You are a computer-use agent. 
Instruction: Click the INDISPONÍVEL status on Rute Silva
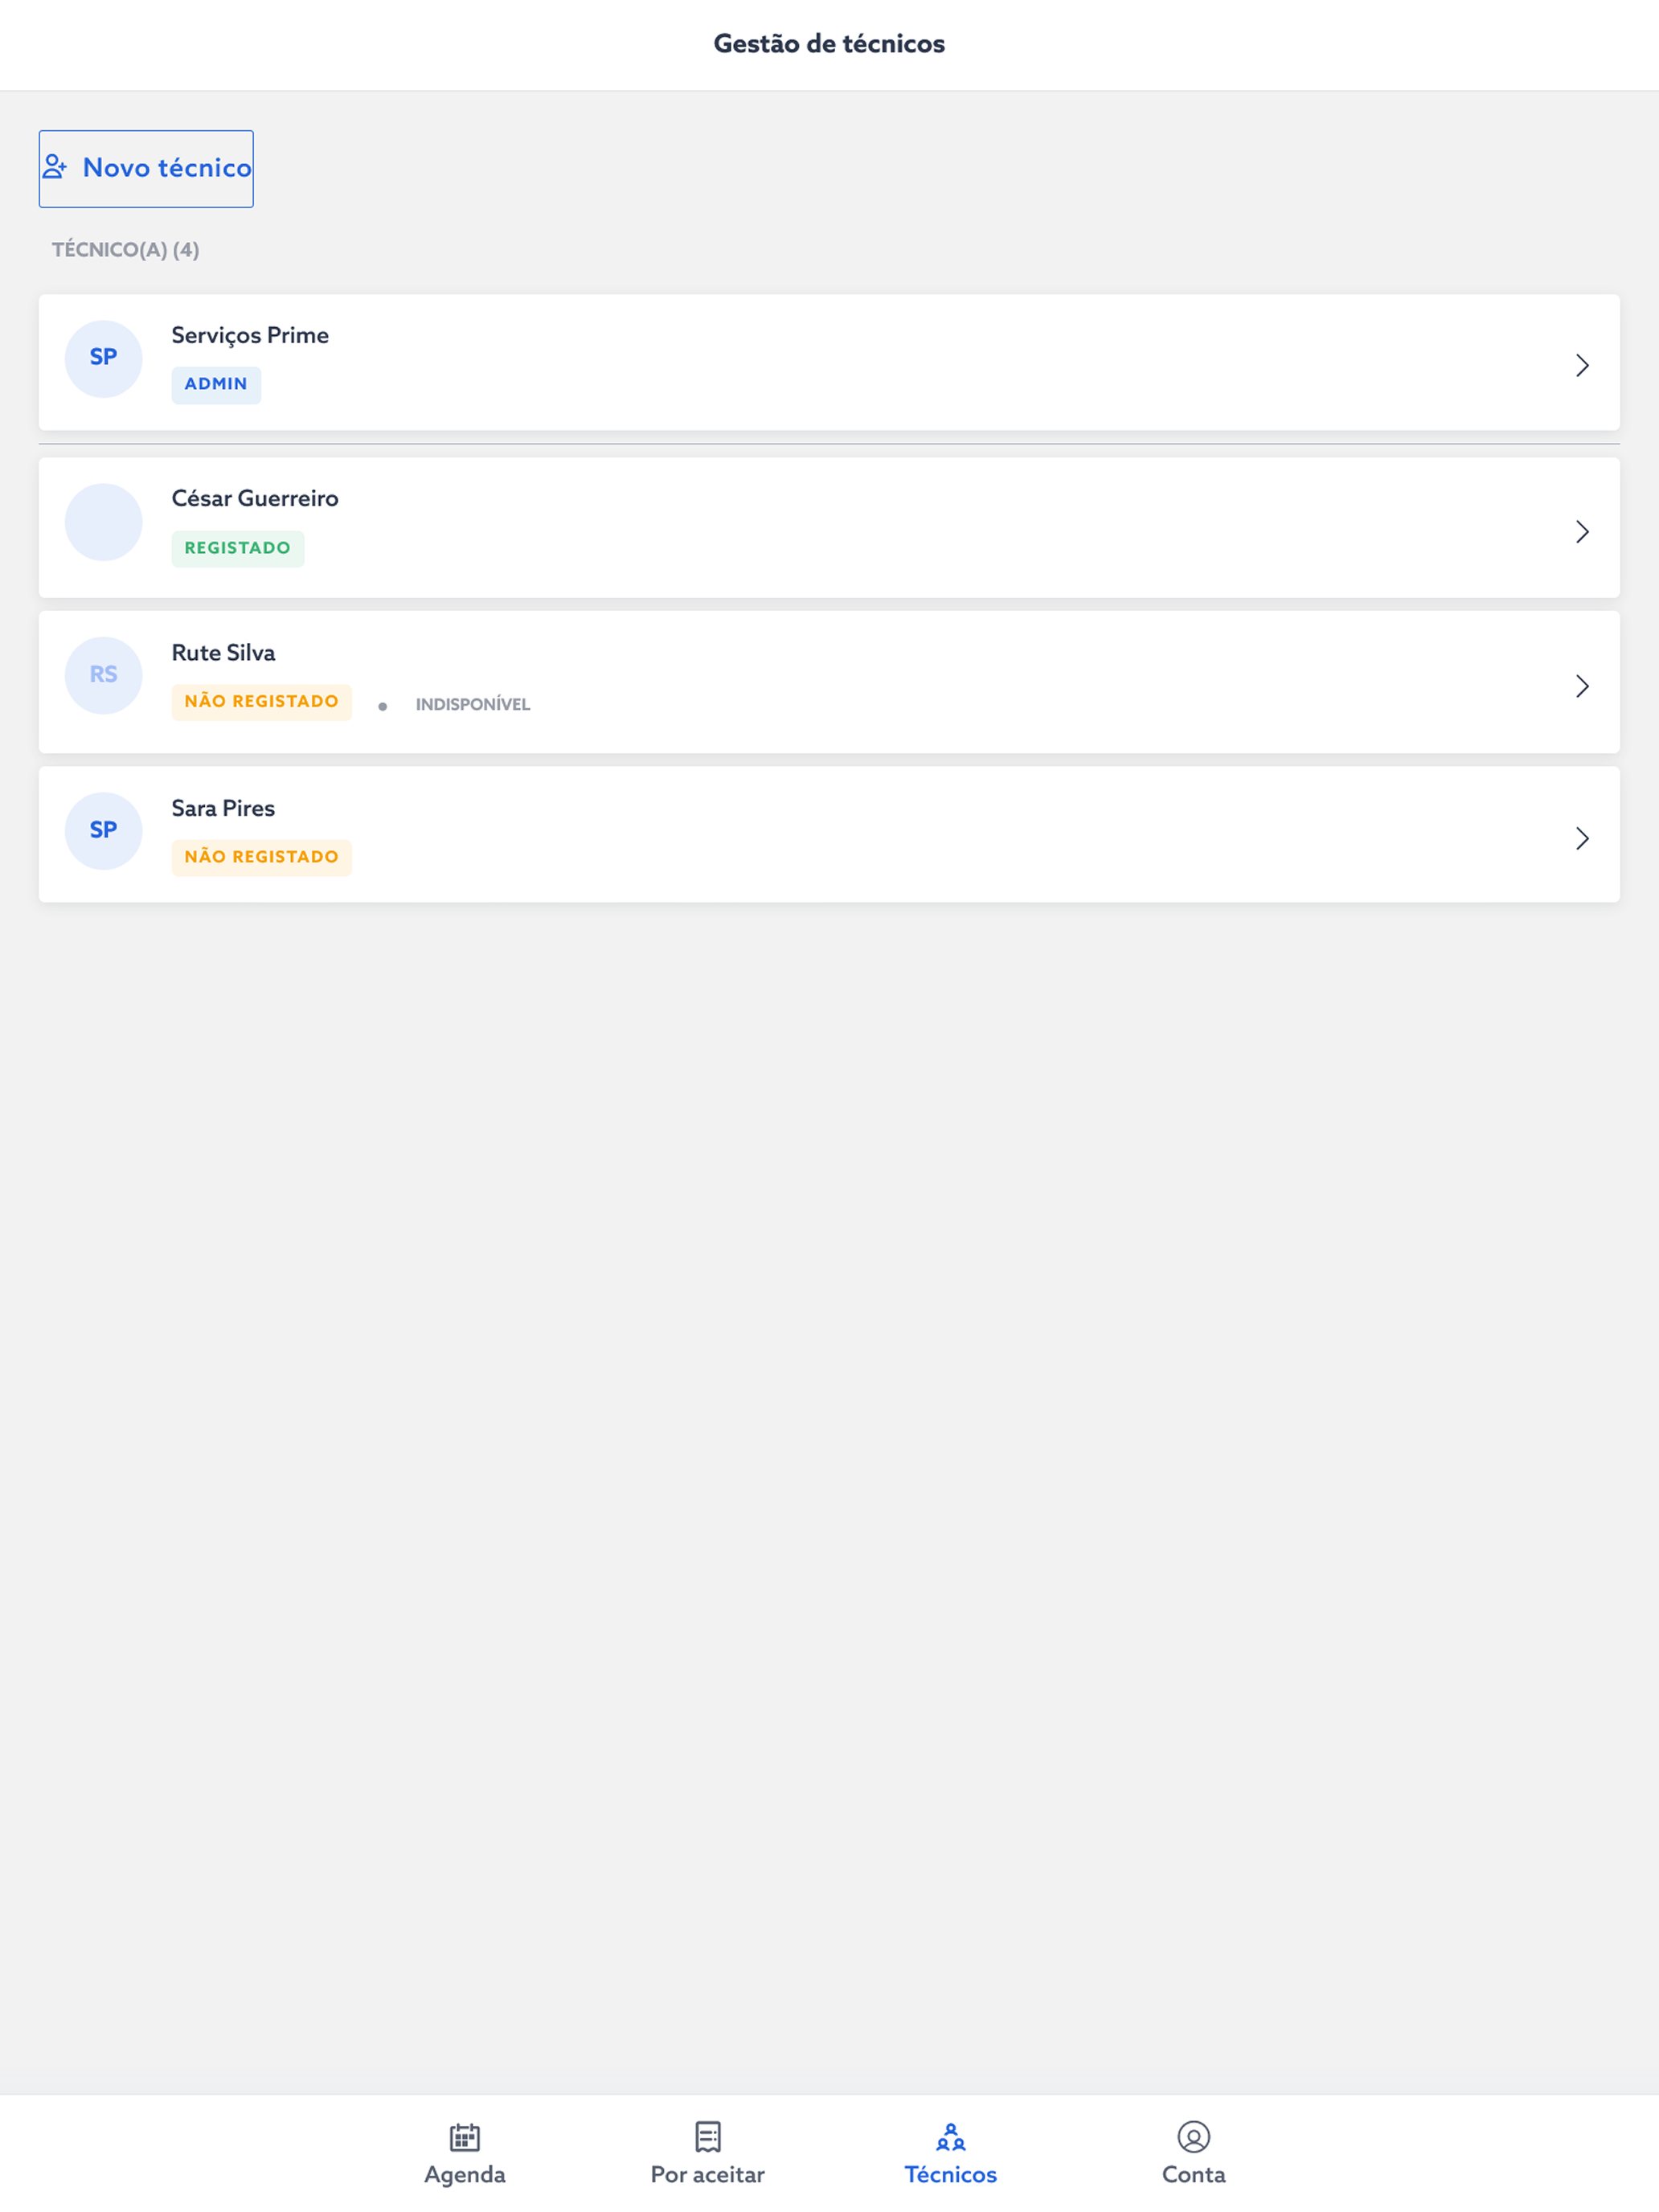point(473,704)
